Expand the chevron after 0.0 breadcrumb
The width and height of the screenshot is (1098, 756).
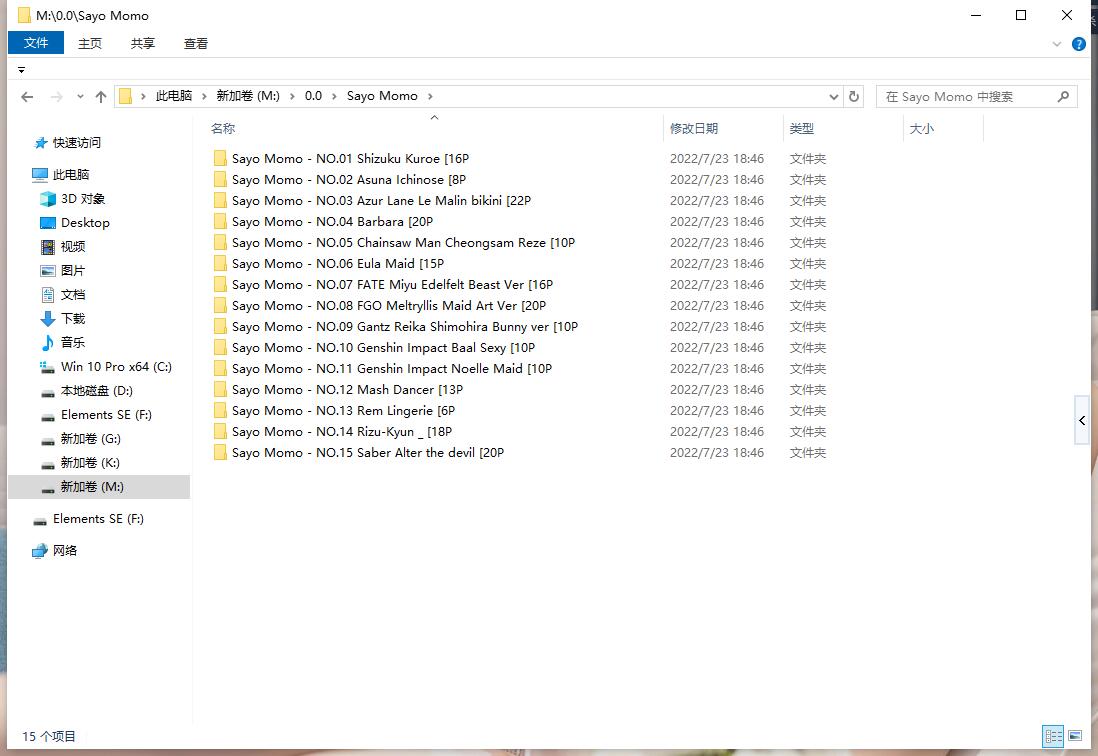click(334, 97)
